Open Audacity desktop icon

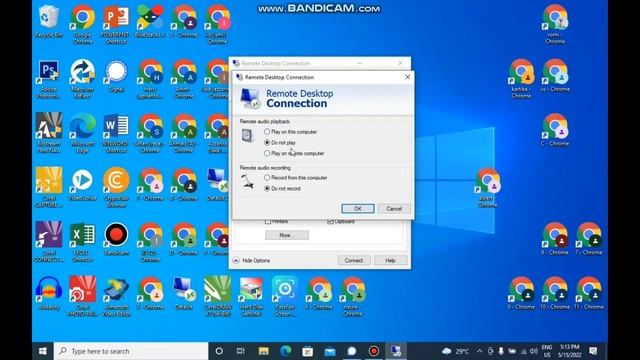49,293
